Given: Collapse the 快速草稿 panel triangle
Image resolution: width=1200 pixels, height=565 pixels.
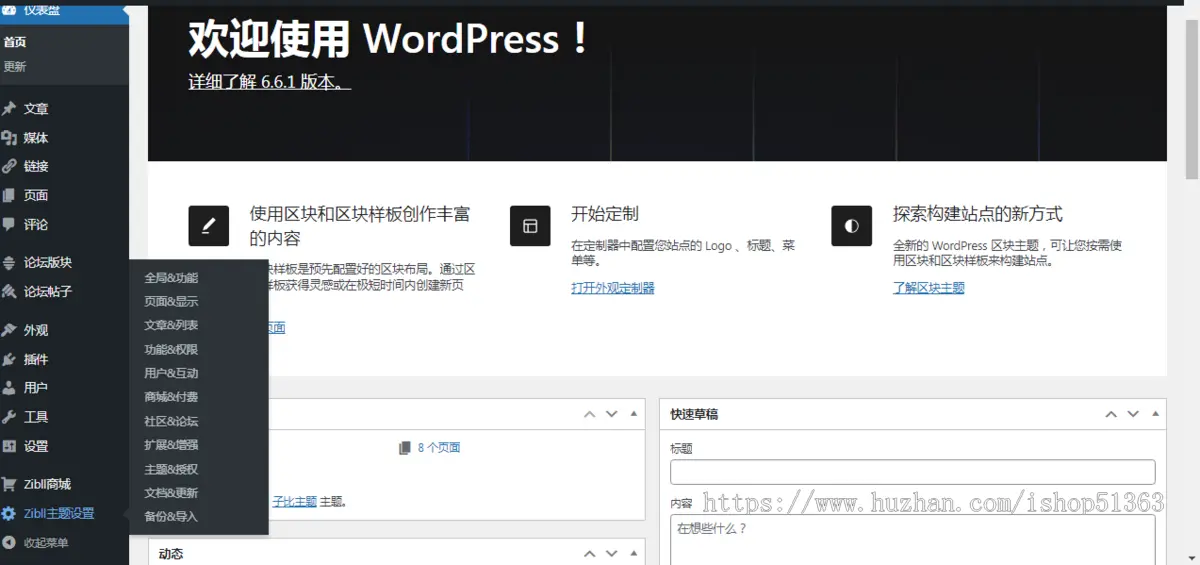Looking at the screenshot, I should click(1156, 414).
